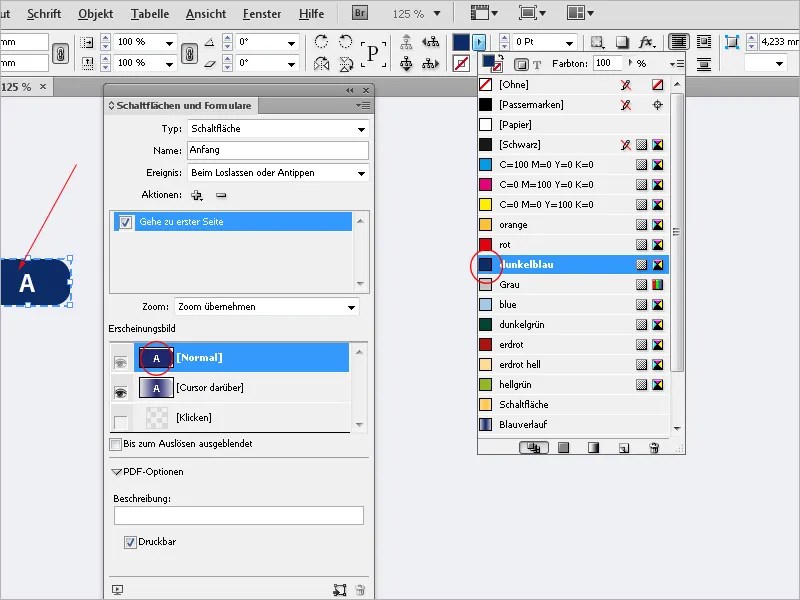
Task: Open the Ansicht menu
Action: [x=206, y=14]
